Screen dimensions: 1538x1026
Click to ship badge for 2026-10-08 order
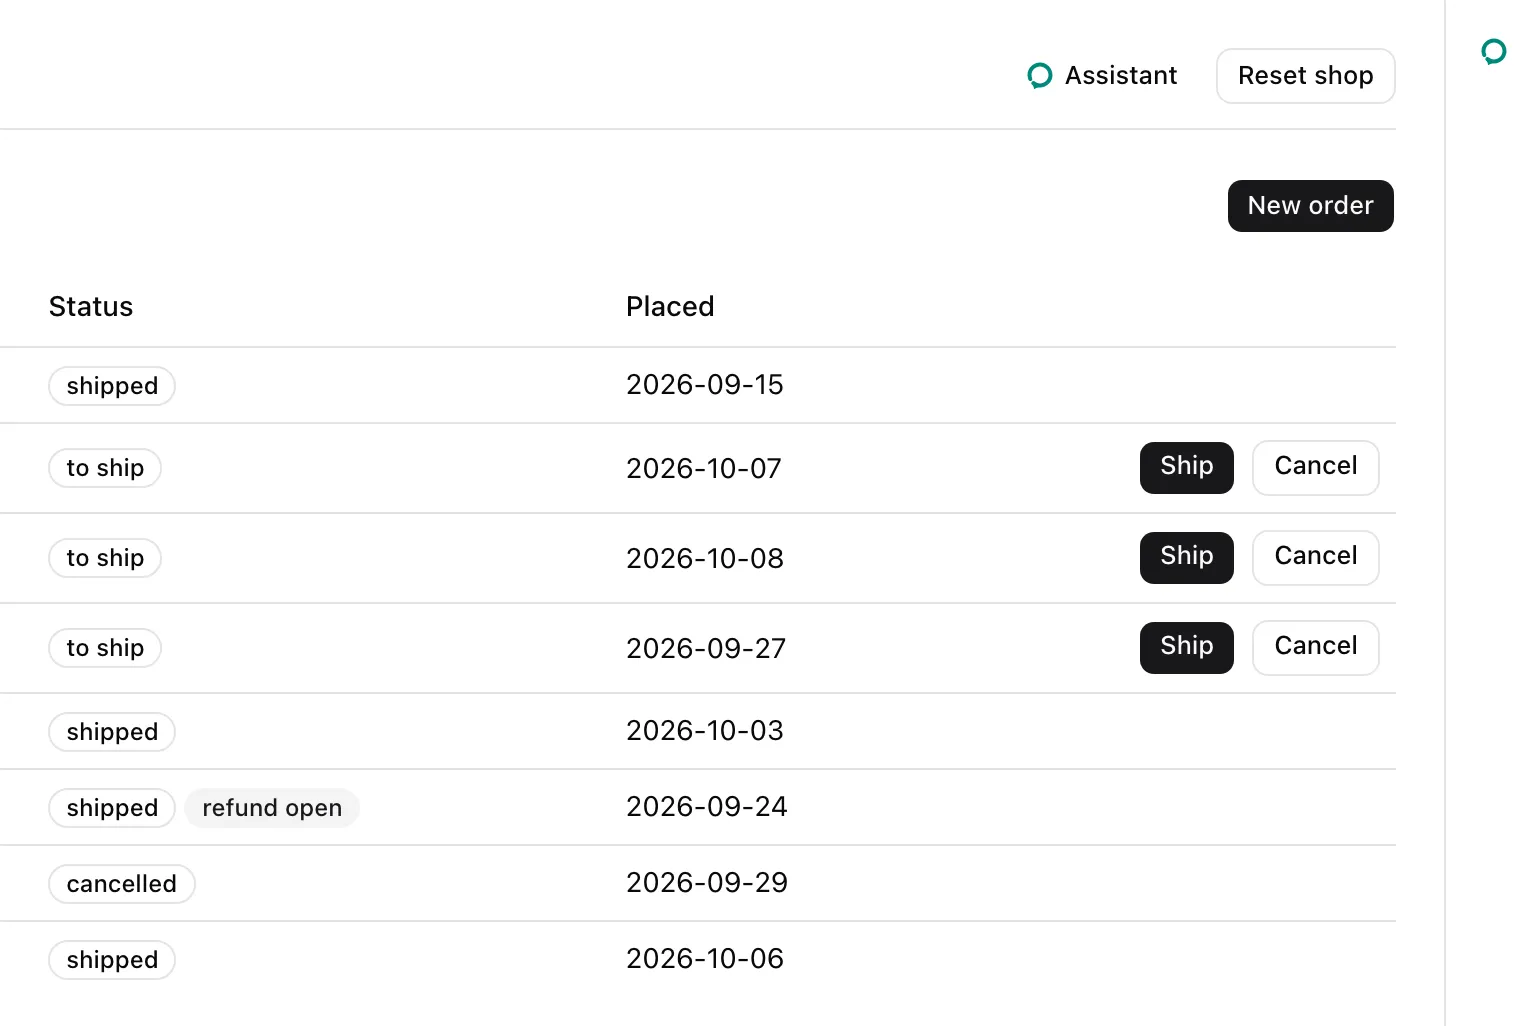tap(105, 558)
